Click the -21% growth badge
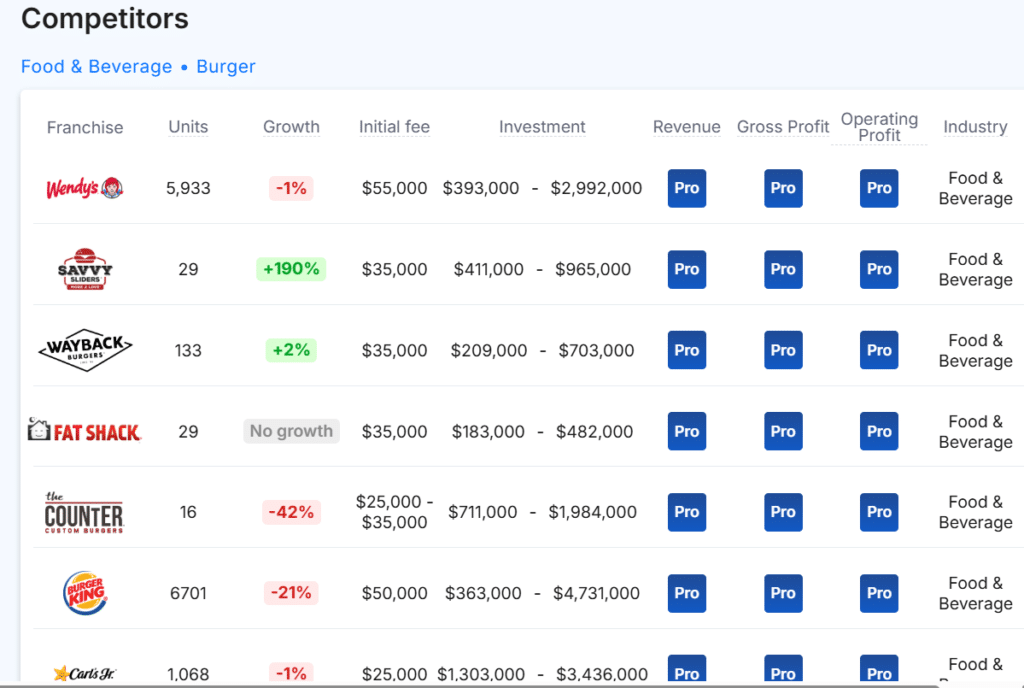Viewport: 1024px width, 688px height. point(291,593)
